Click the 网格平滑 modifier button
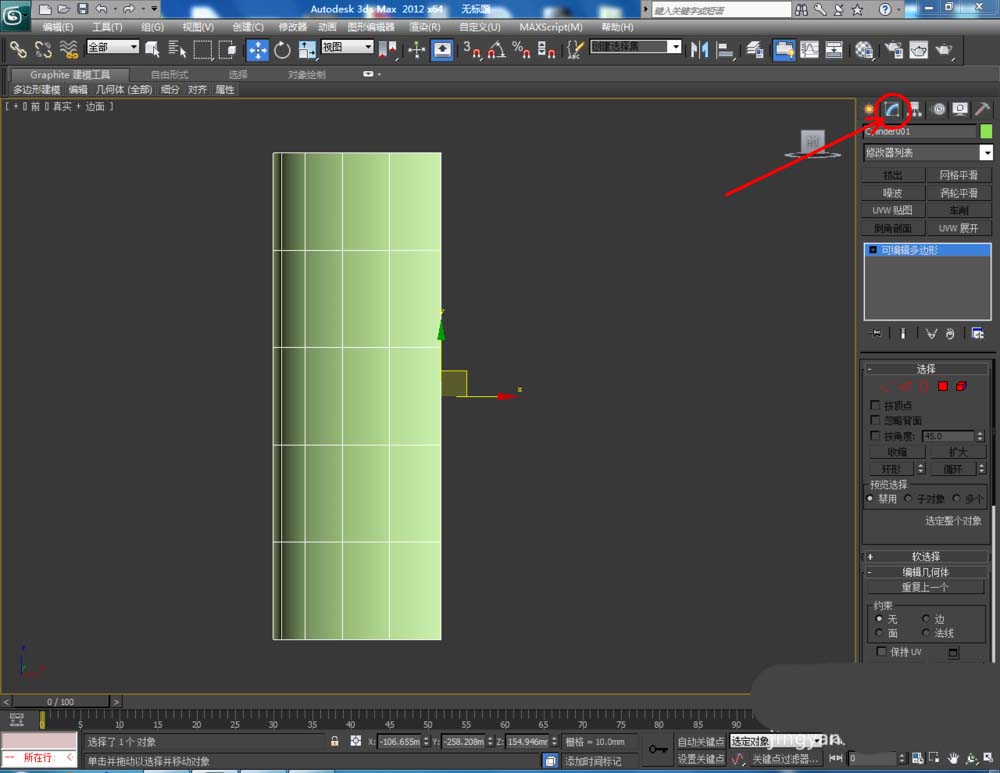 [958, 175]
